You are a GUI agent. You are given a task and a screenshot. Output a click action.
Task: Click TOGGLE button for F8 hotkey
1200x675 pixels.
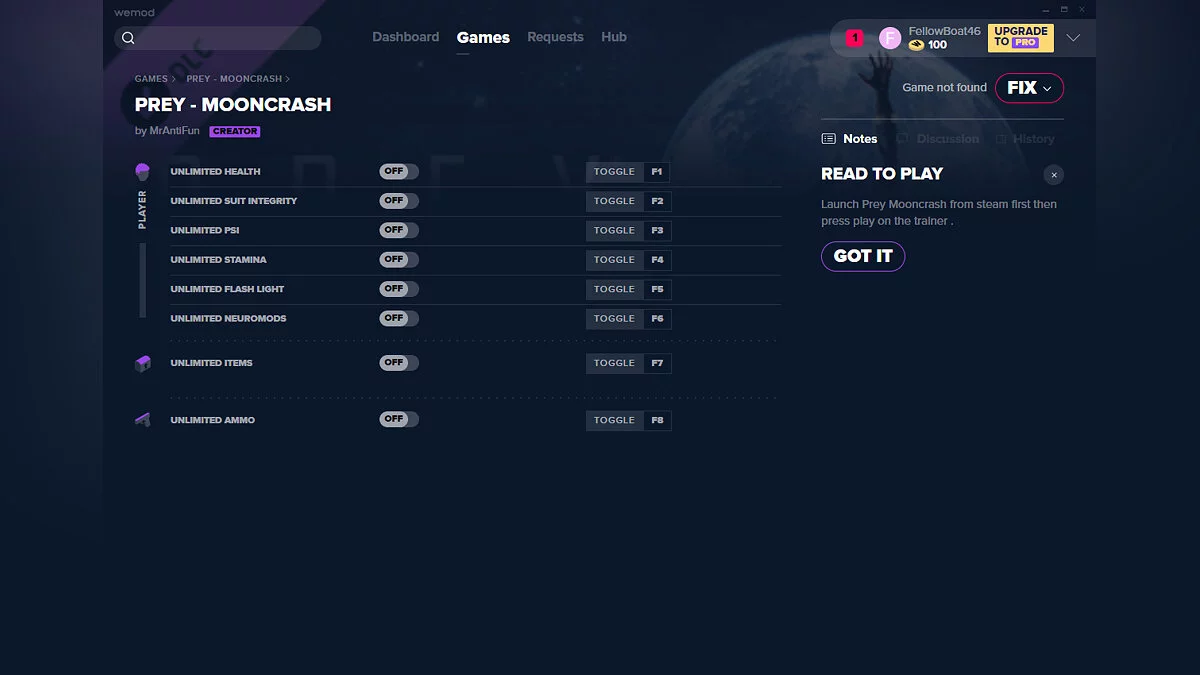click(x=614, y=420)
